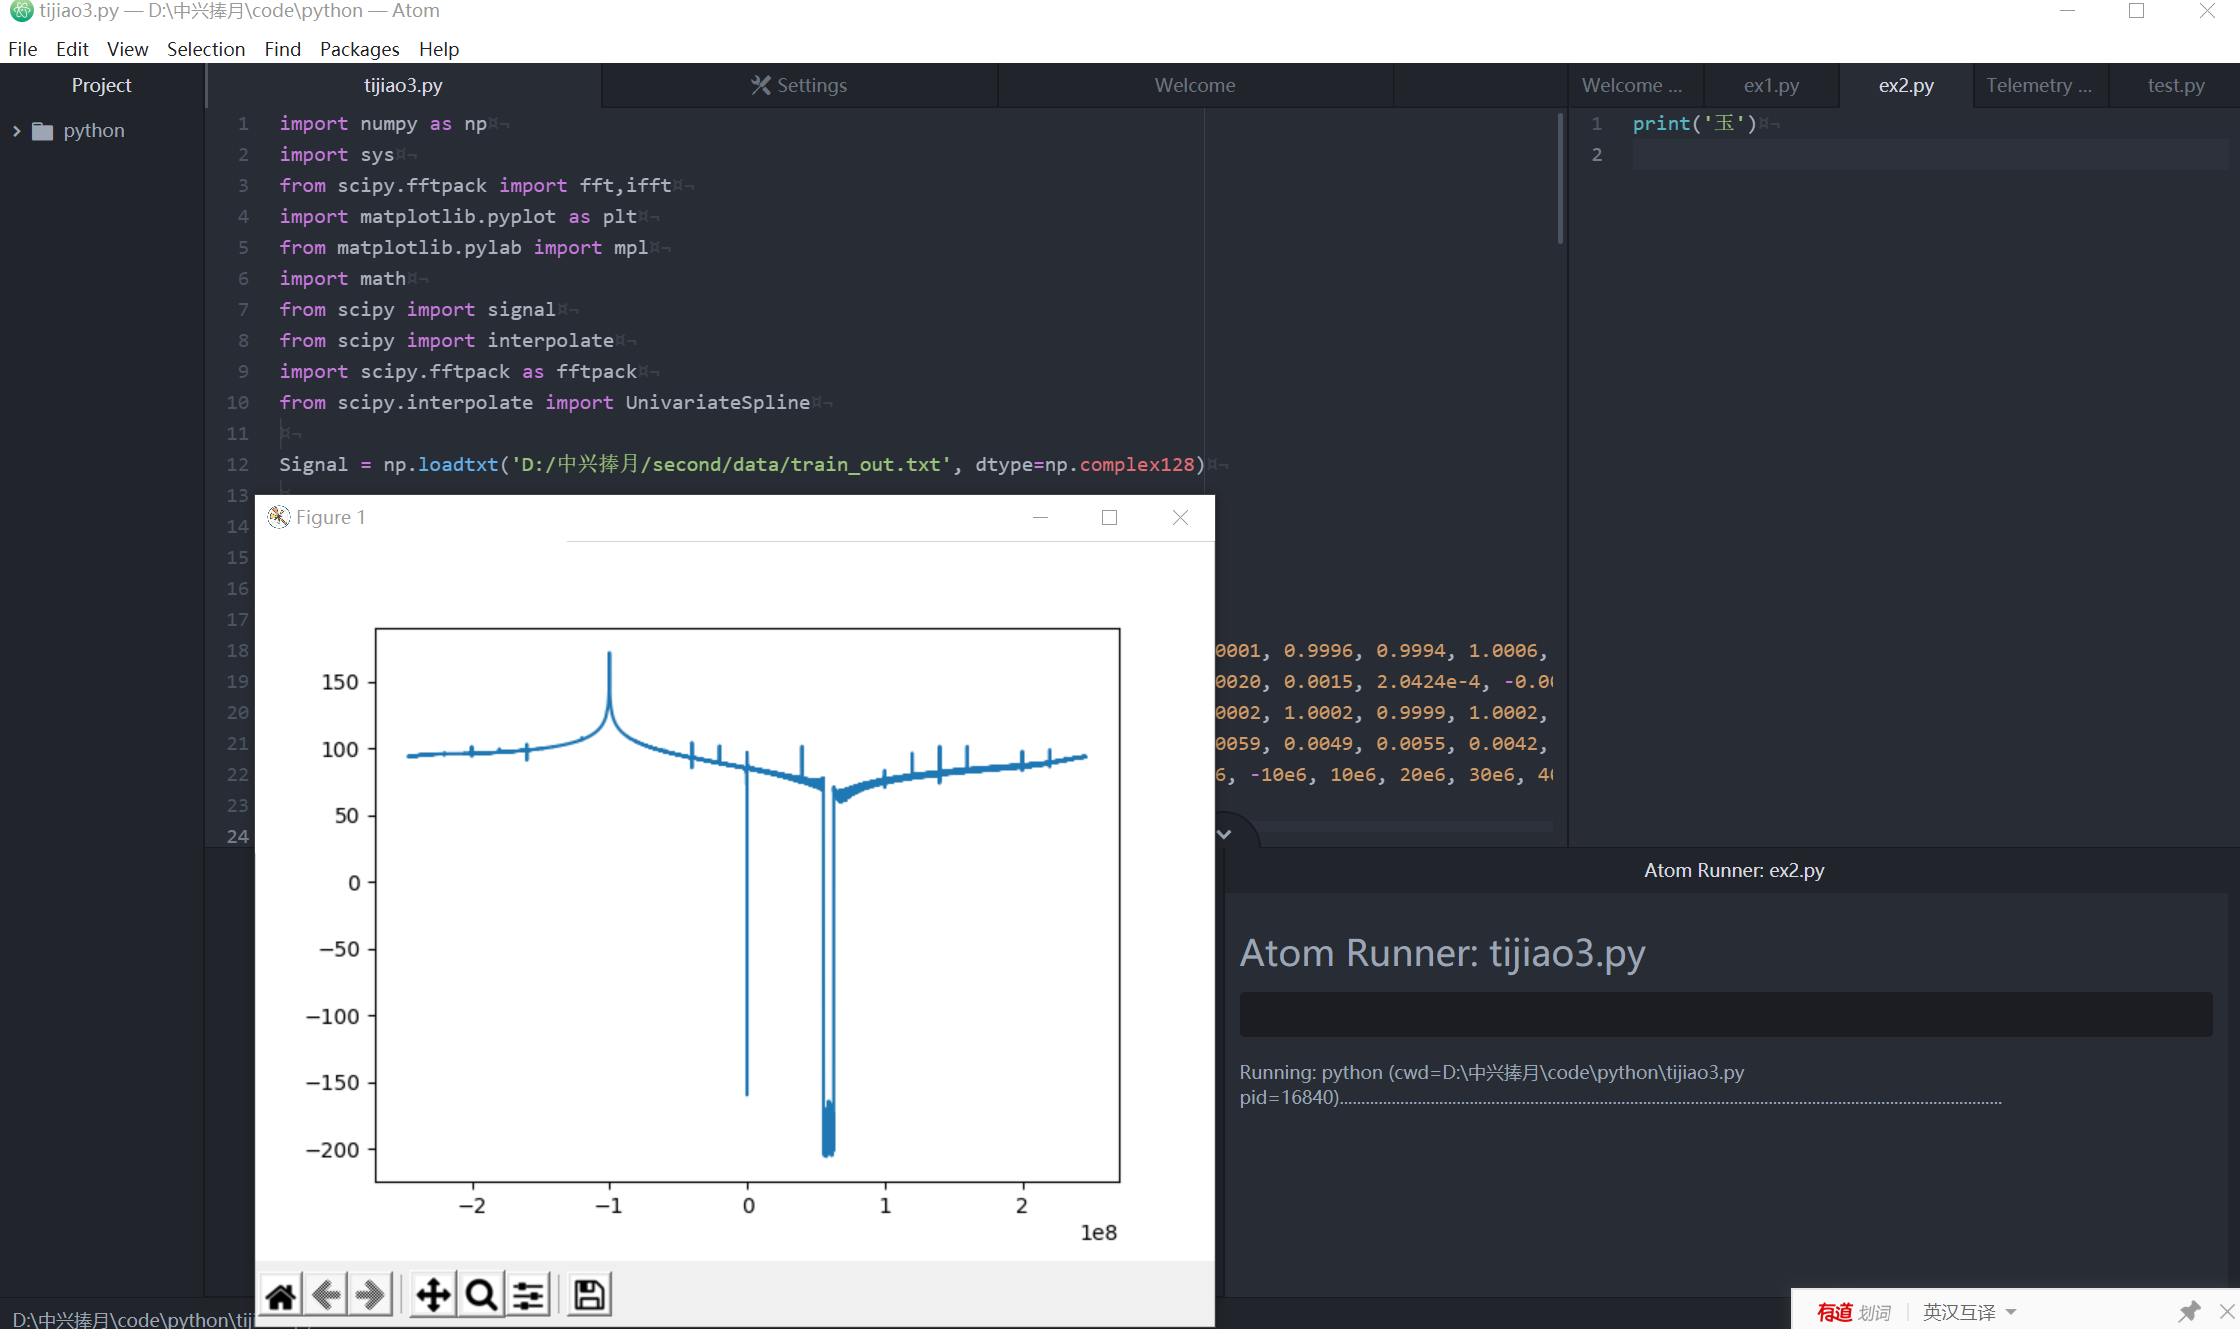The width and height of the screenshot is (2240, 1329).
Task: Switch to the Settings tab
Action: click(799, 85)
